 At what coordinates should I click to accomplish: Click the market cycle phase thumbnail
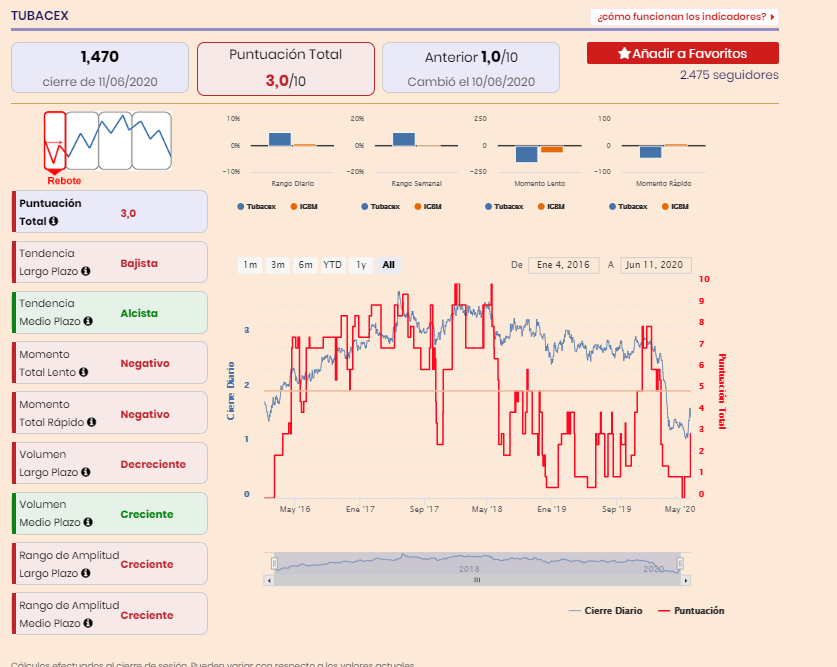[x=108, y=141]
